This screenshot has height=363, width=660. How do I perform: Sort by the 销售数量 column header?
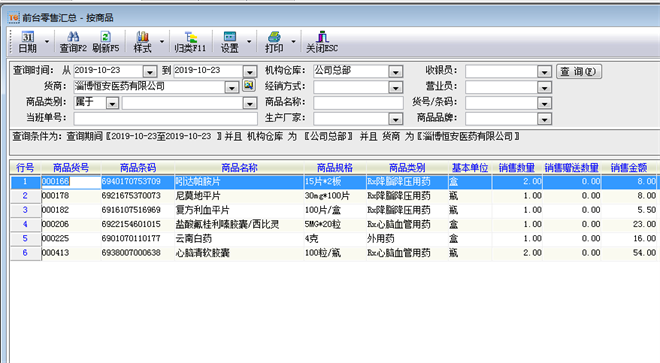click(517, 168)
